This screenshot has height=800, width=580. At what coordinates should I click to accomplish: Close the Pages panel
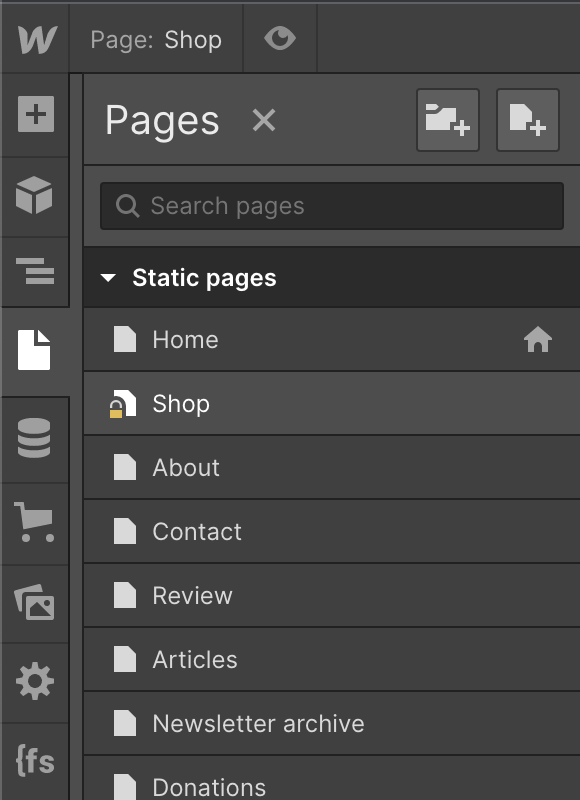[x=263, y=121]
